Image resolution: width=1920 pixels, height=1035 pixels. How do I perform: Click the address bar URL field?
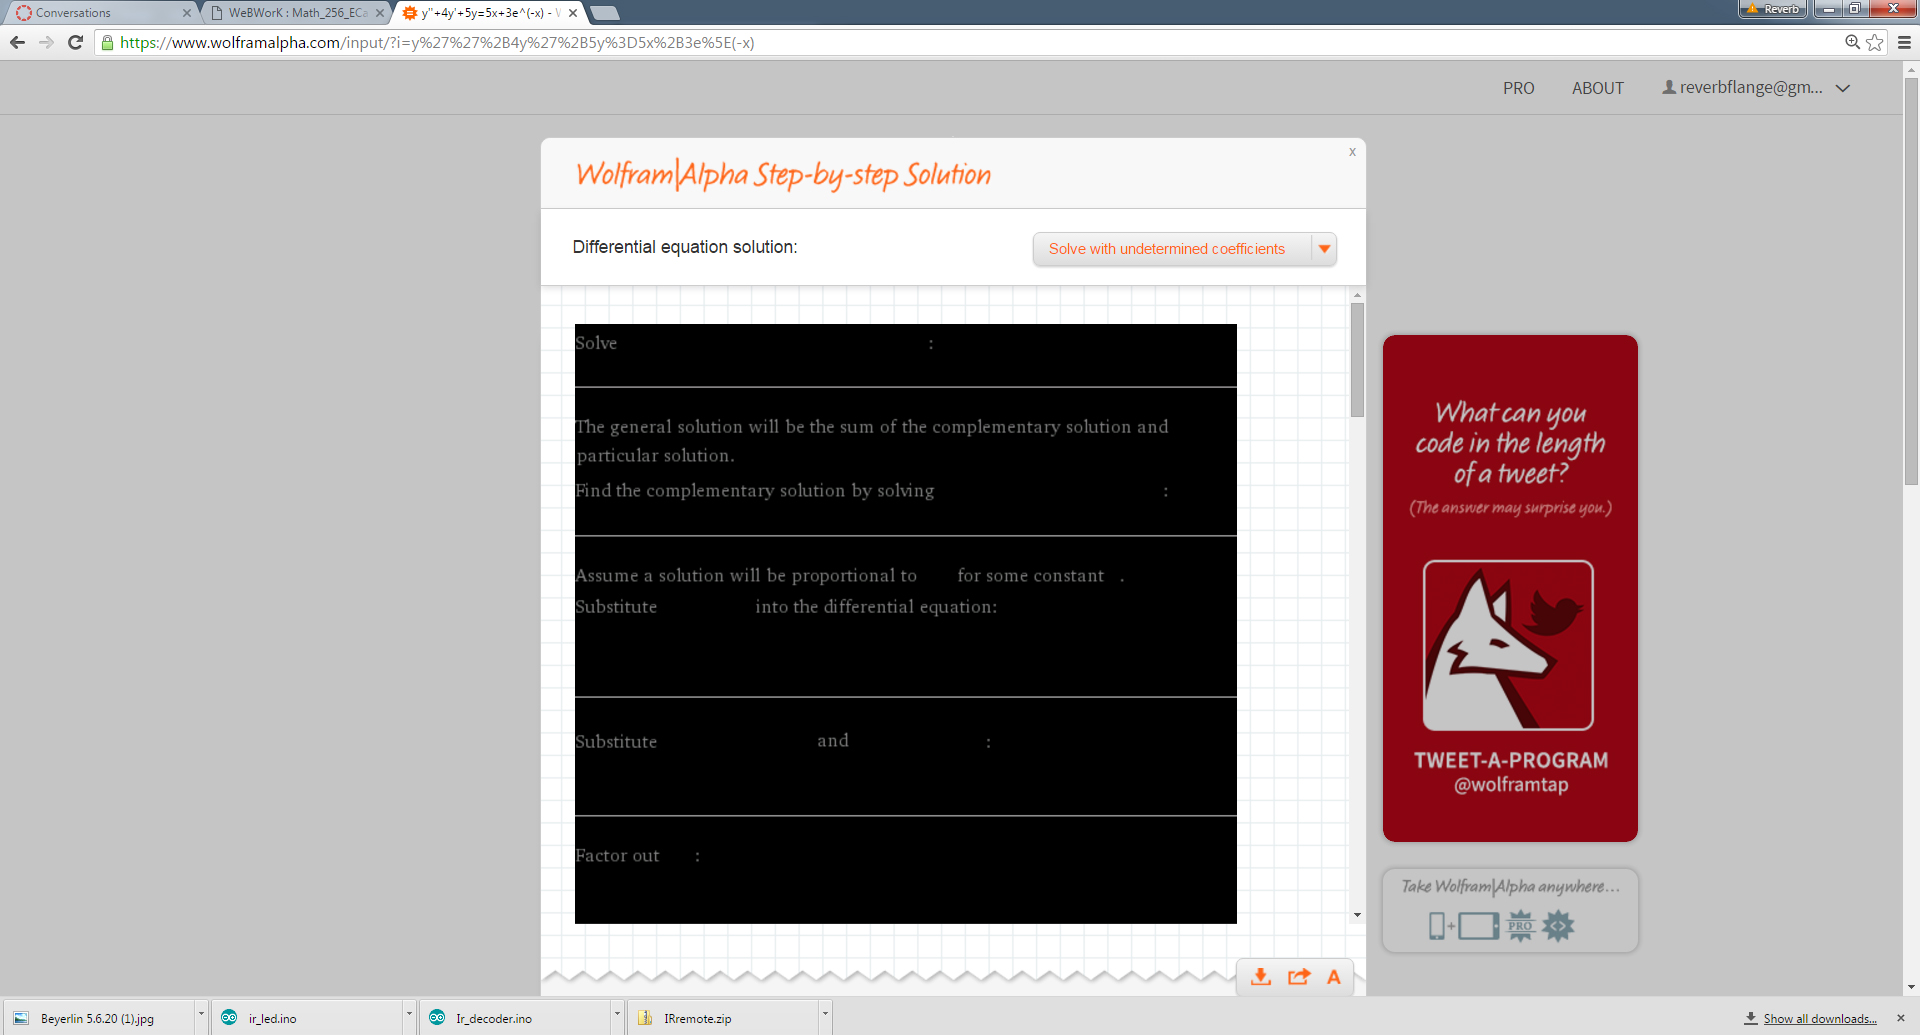click(970, 42)
